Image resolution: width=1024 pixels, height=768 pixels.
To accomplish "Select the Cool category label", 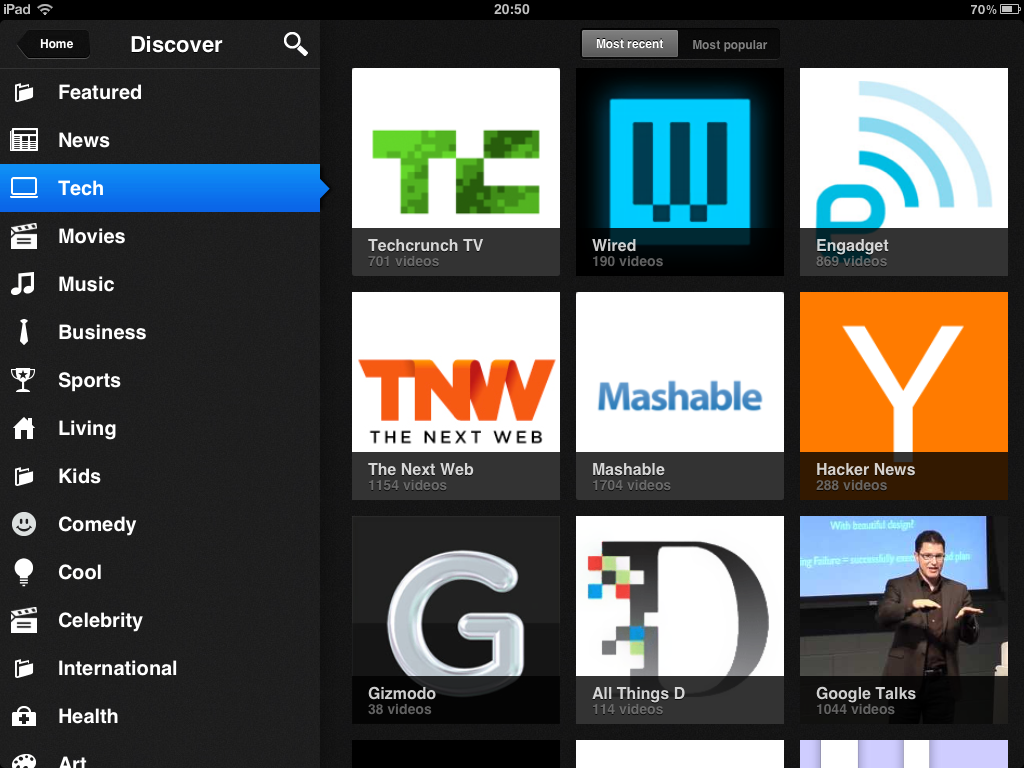I will coord(80,572).
